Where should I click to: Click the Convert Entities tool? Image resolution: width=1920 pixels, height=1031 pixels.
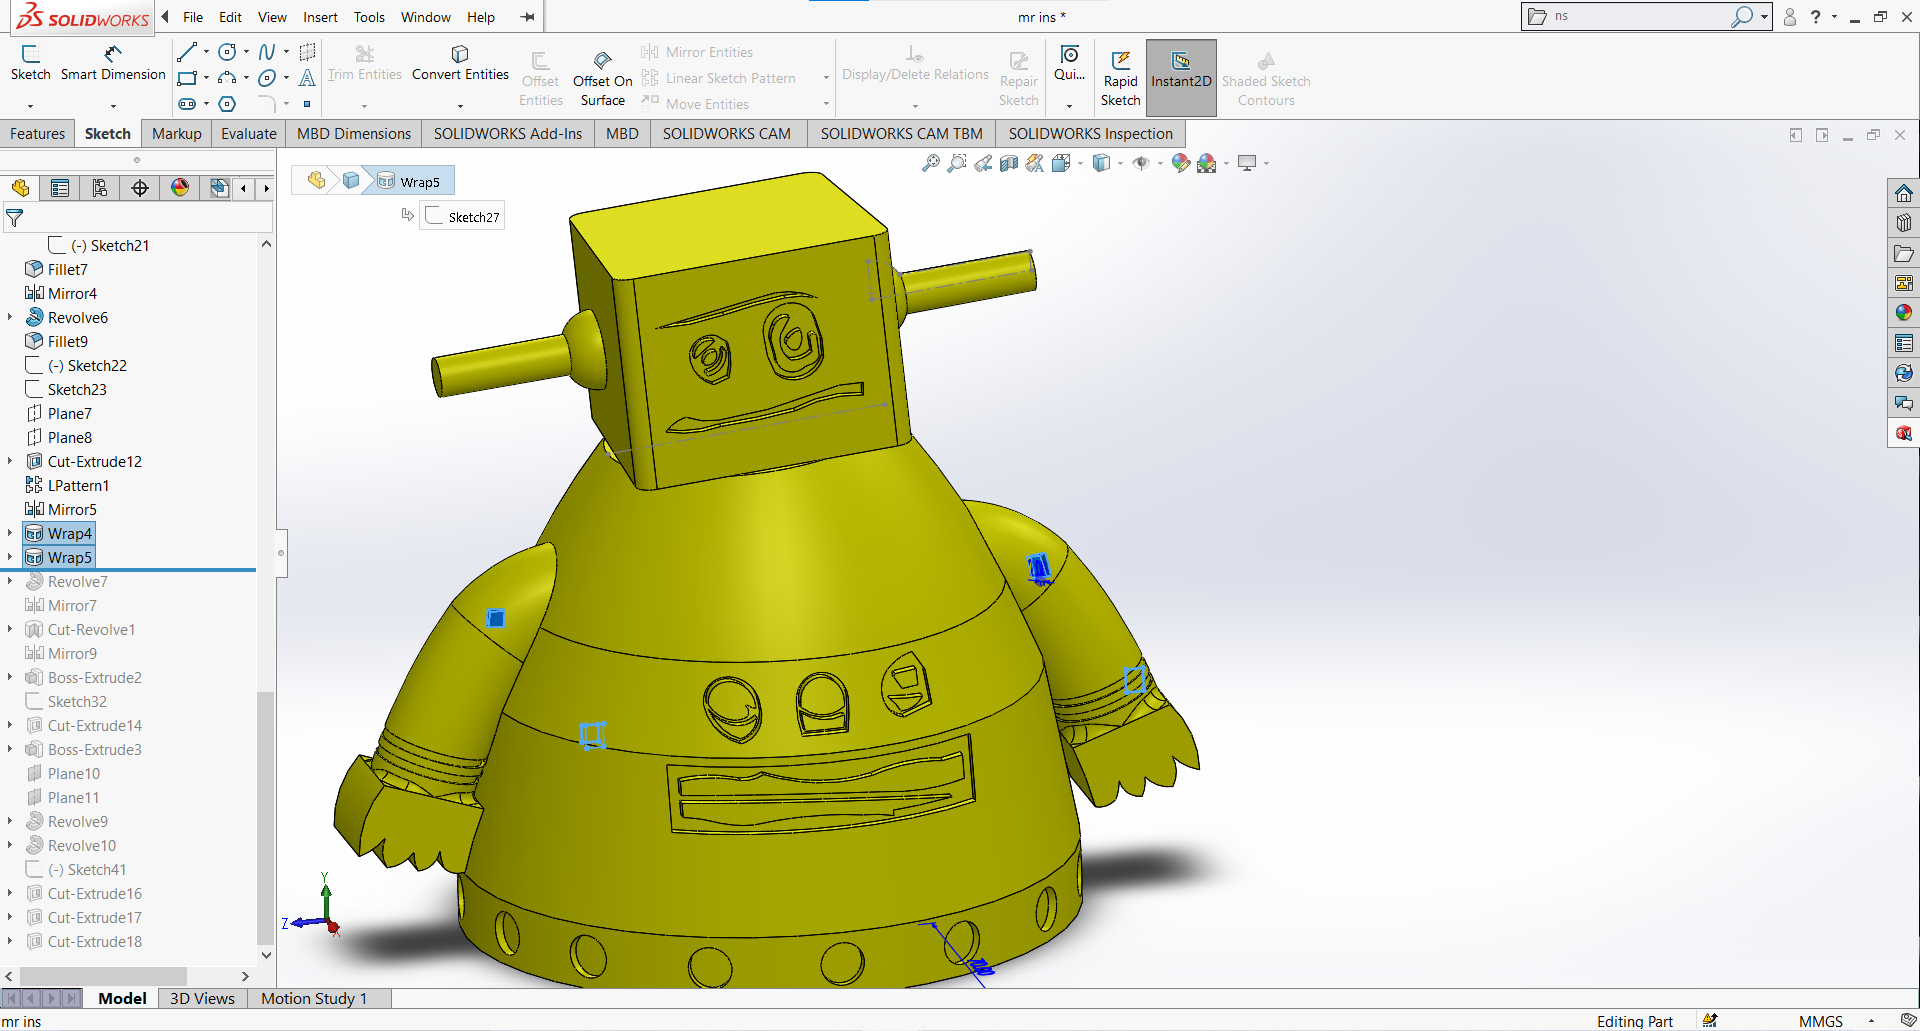pyautogui.click(x=460, y=62)
